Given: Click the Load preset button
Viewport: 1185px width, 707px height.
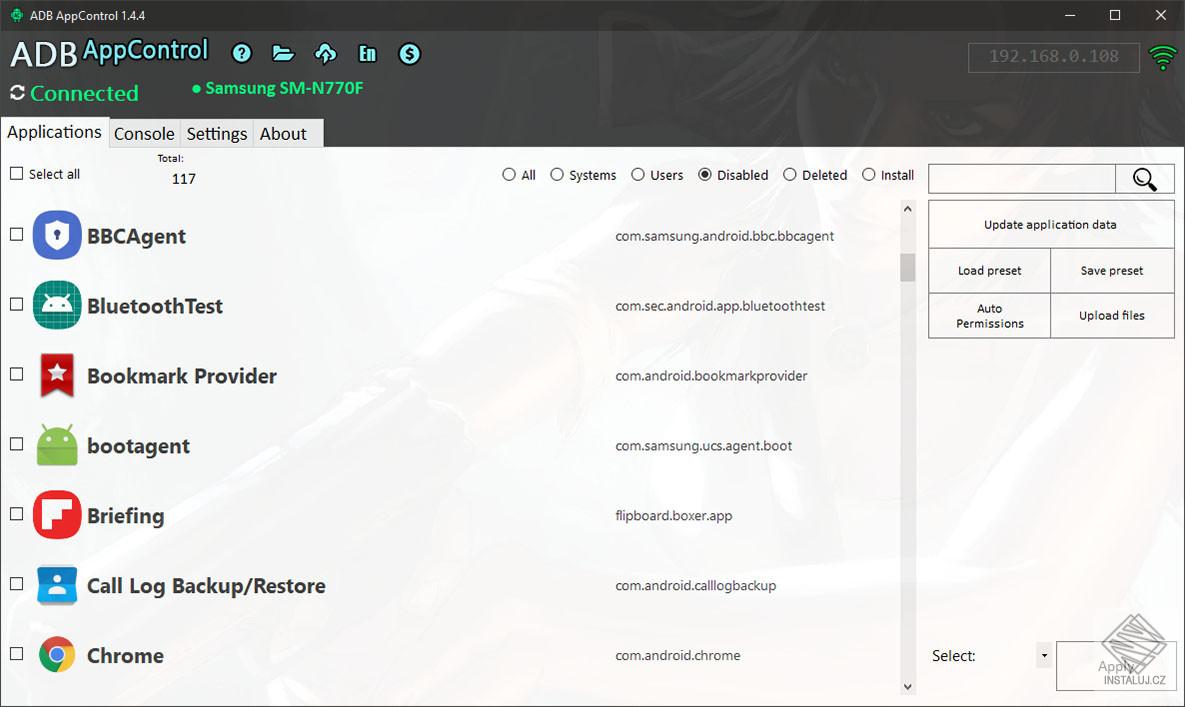Looking at the screenshot, I should 989,270.
